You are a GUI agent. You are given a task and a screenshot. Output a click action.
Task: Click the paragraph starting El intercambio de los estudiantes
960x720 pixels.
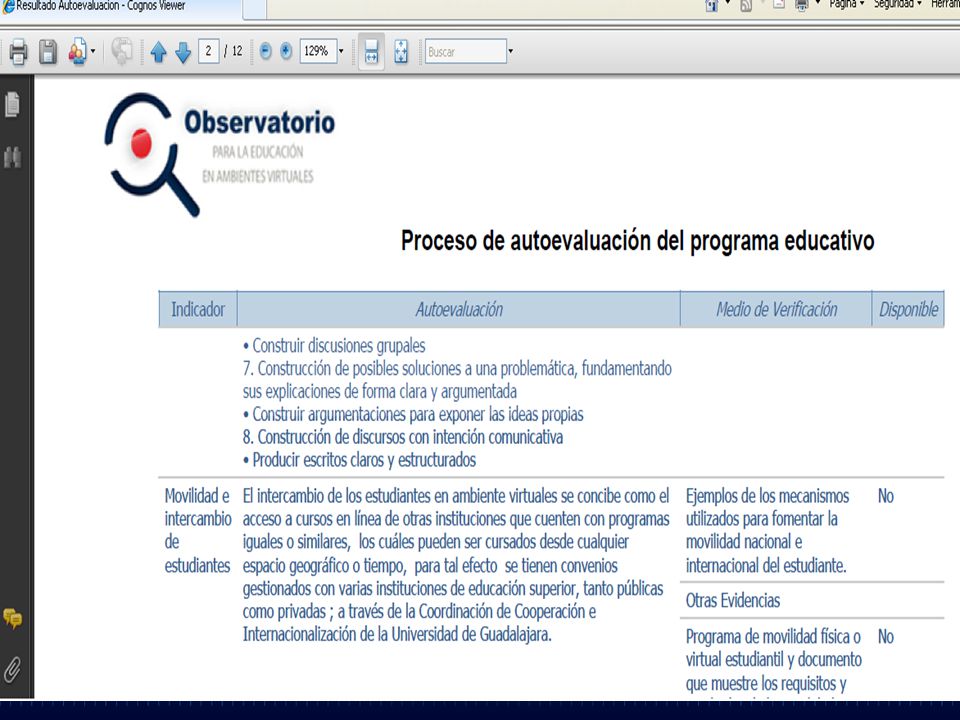pyautogui.click(x=457, y=564)
